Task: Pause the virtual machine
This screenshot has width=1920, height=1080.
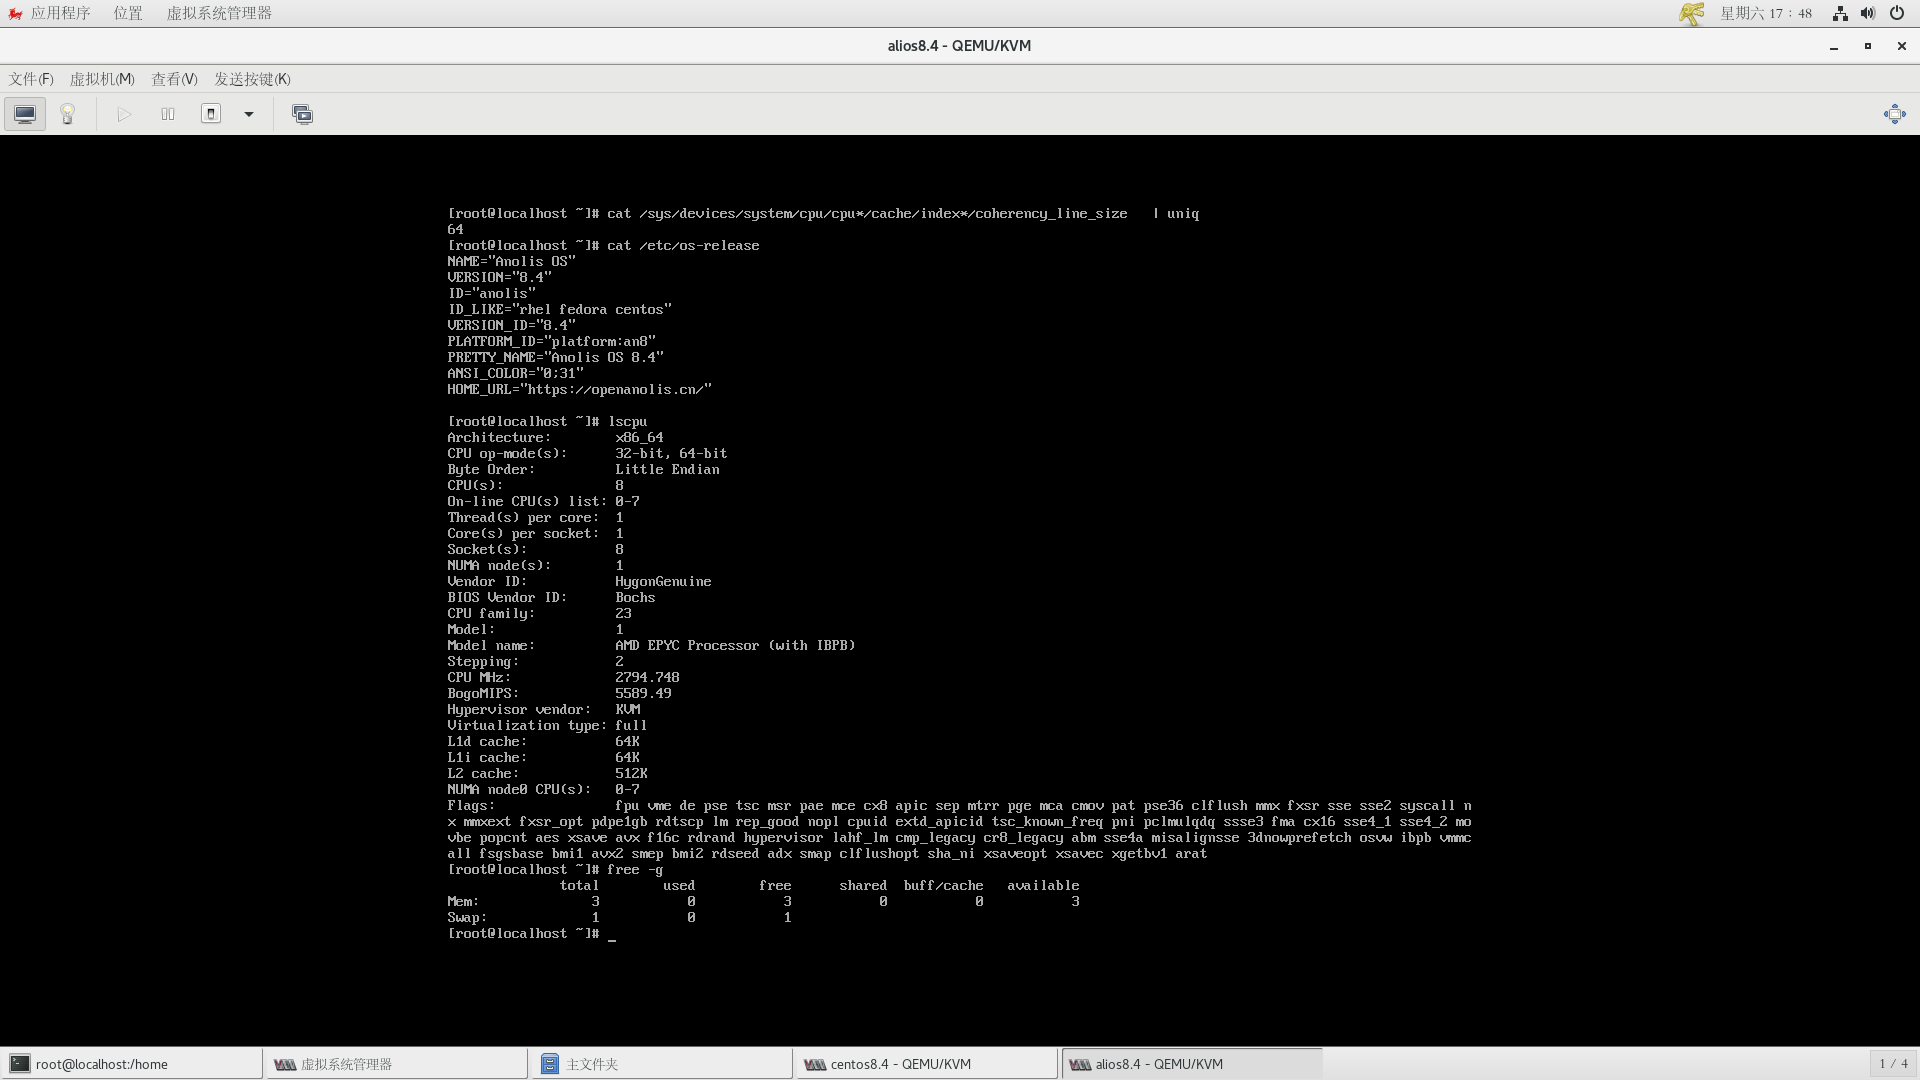Action: click(168, 114)
